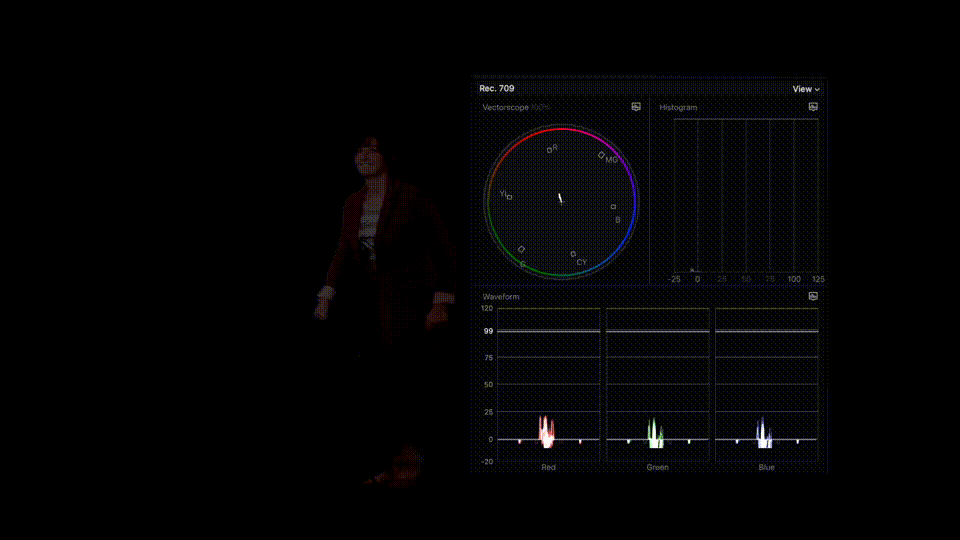Viewport: 960px width, 540px height.
Task: Click the Histogram panel title
Action: click(678, 107)
